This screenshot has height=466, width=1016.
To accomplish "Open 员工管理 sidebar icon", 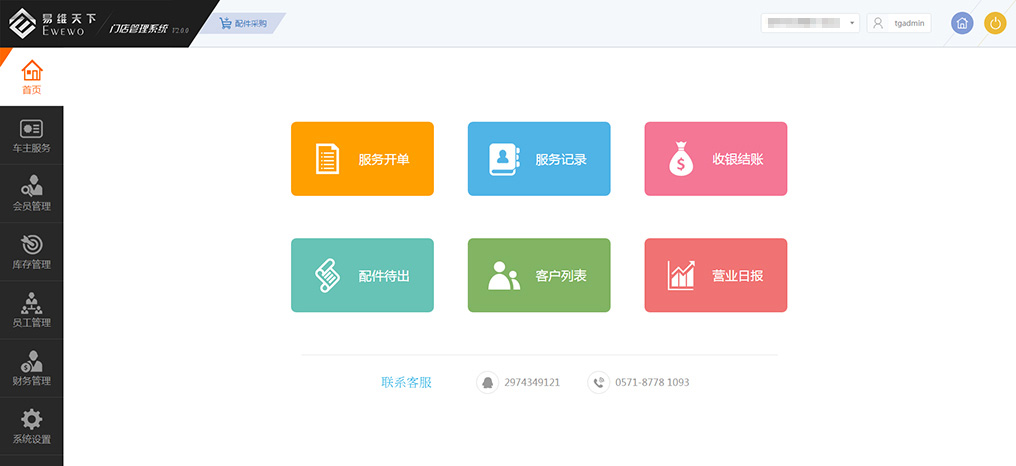I will click(31, 303).
